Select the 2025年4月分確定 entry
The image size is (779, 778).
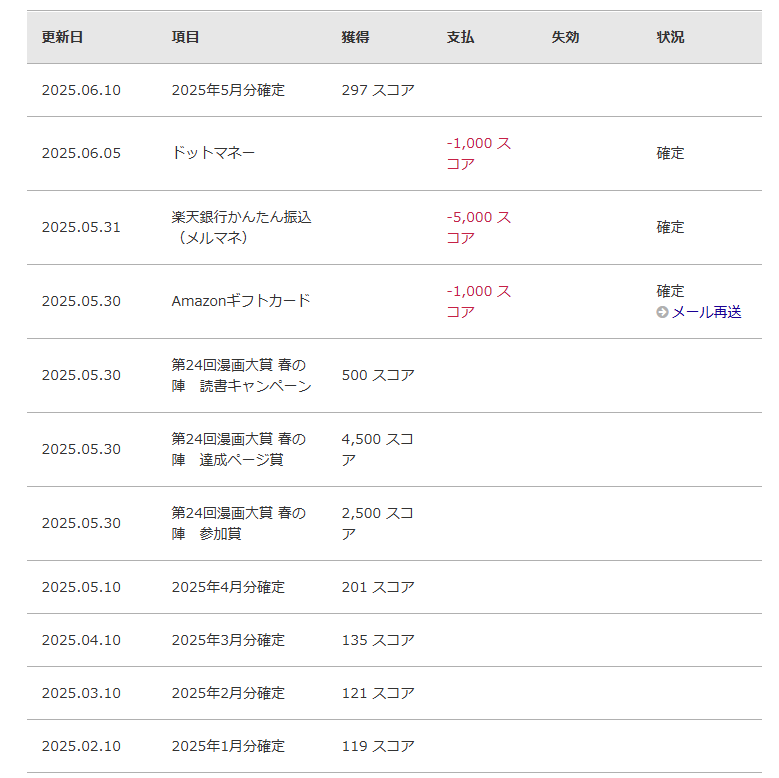[228, 587]
